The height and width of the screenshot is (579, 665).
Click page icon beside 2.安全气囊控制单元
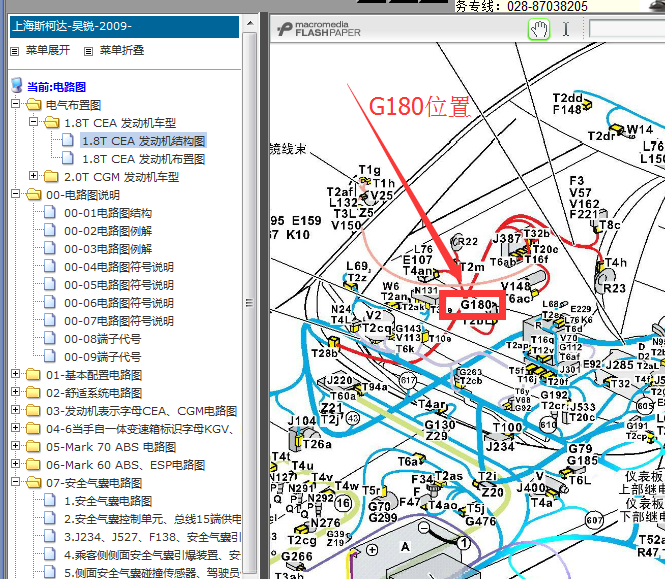50,518
